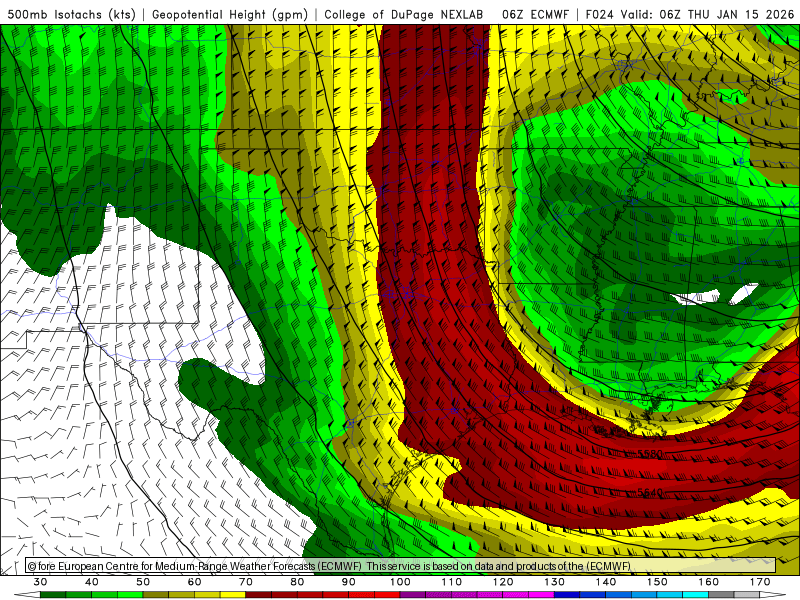800x600 pixels.
Task: Click the legend value 50
Action: tap(143, 582)
